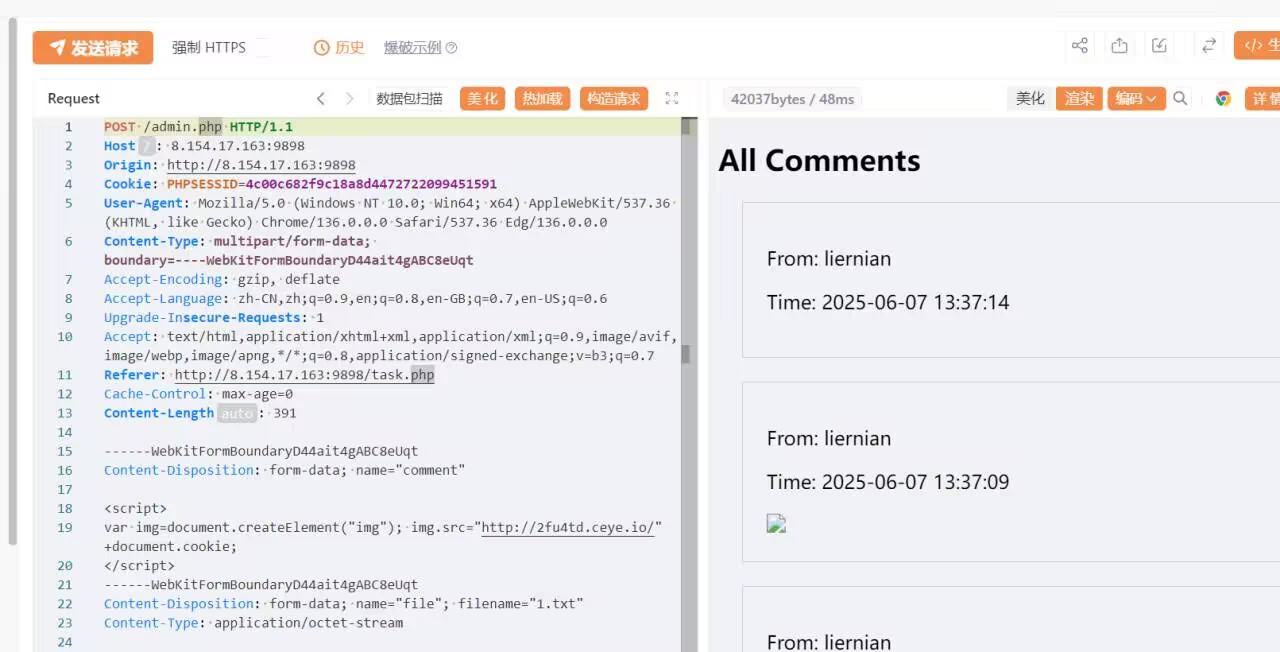Click the http://2fu4td.ceye.io/ URL in script
This screenshot has height=652, width=1280.
click(x=568, y=528)
